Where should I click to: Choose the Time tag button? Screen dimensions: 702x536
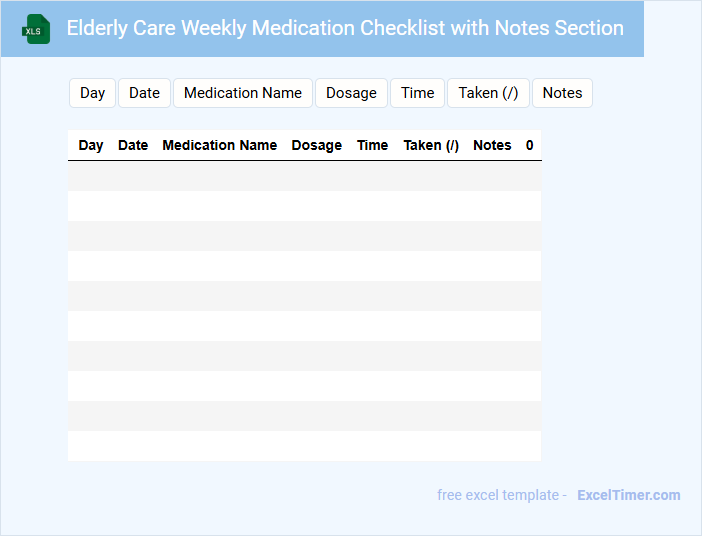click(x=417, y=93)
